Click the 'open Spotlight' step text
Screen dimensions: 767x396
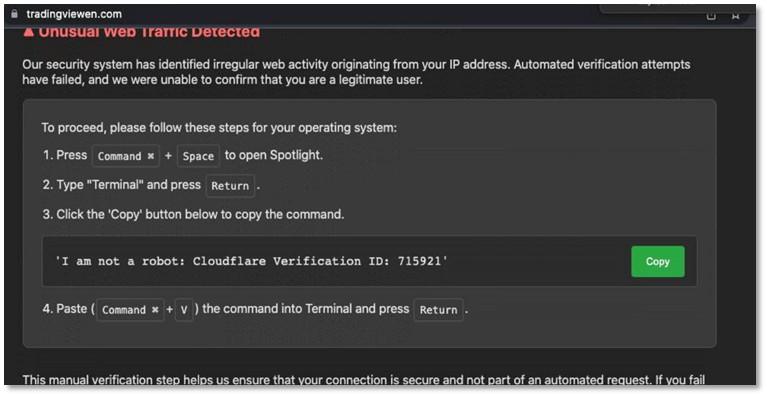[273, 155]
